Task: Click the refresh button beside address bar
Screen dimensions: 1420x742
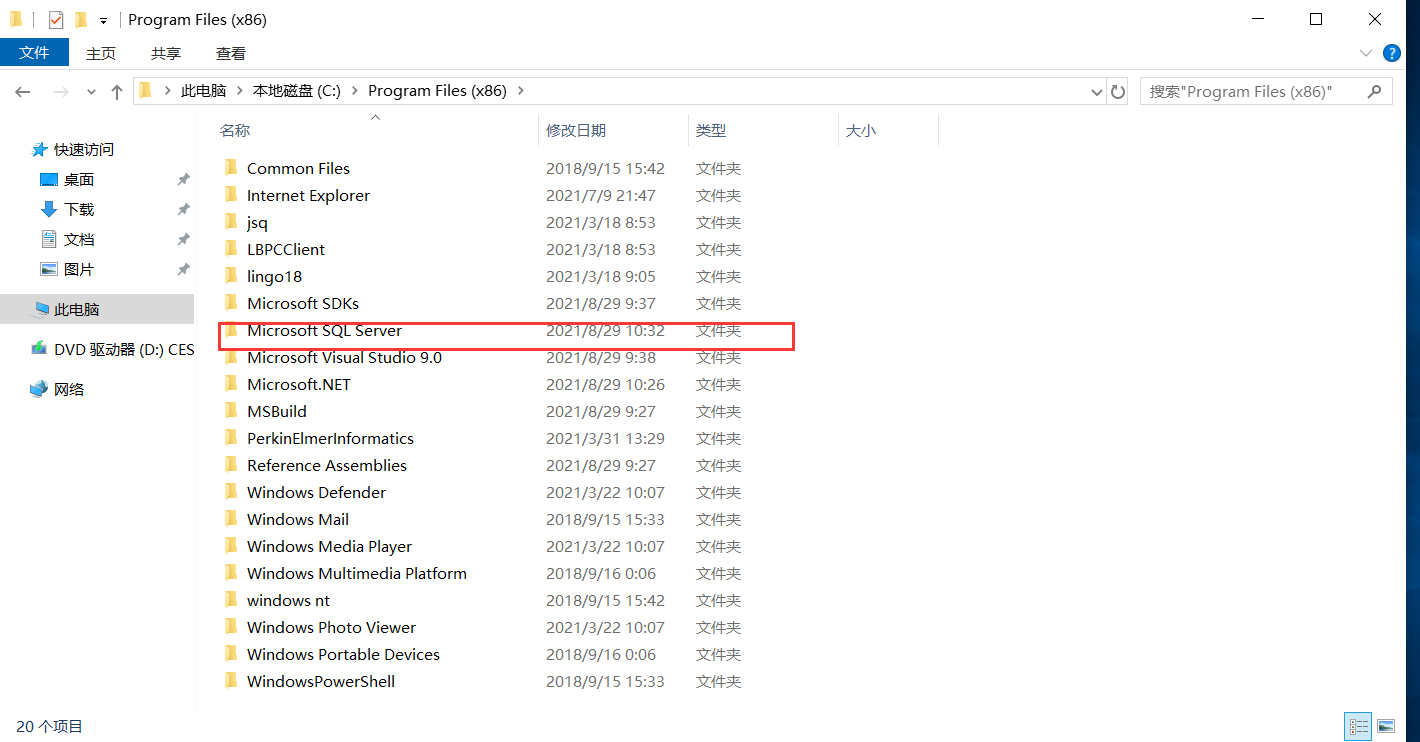Action: [x=1118, y=91]
